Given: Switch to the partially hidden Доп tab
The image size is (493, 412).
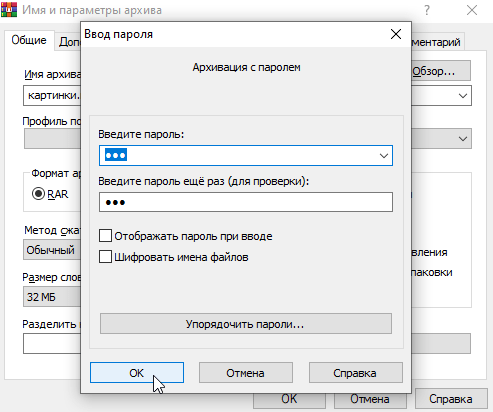Looking at the screenshot, I should coord(68,42).
